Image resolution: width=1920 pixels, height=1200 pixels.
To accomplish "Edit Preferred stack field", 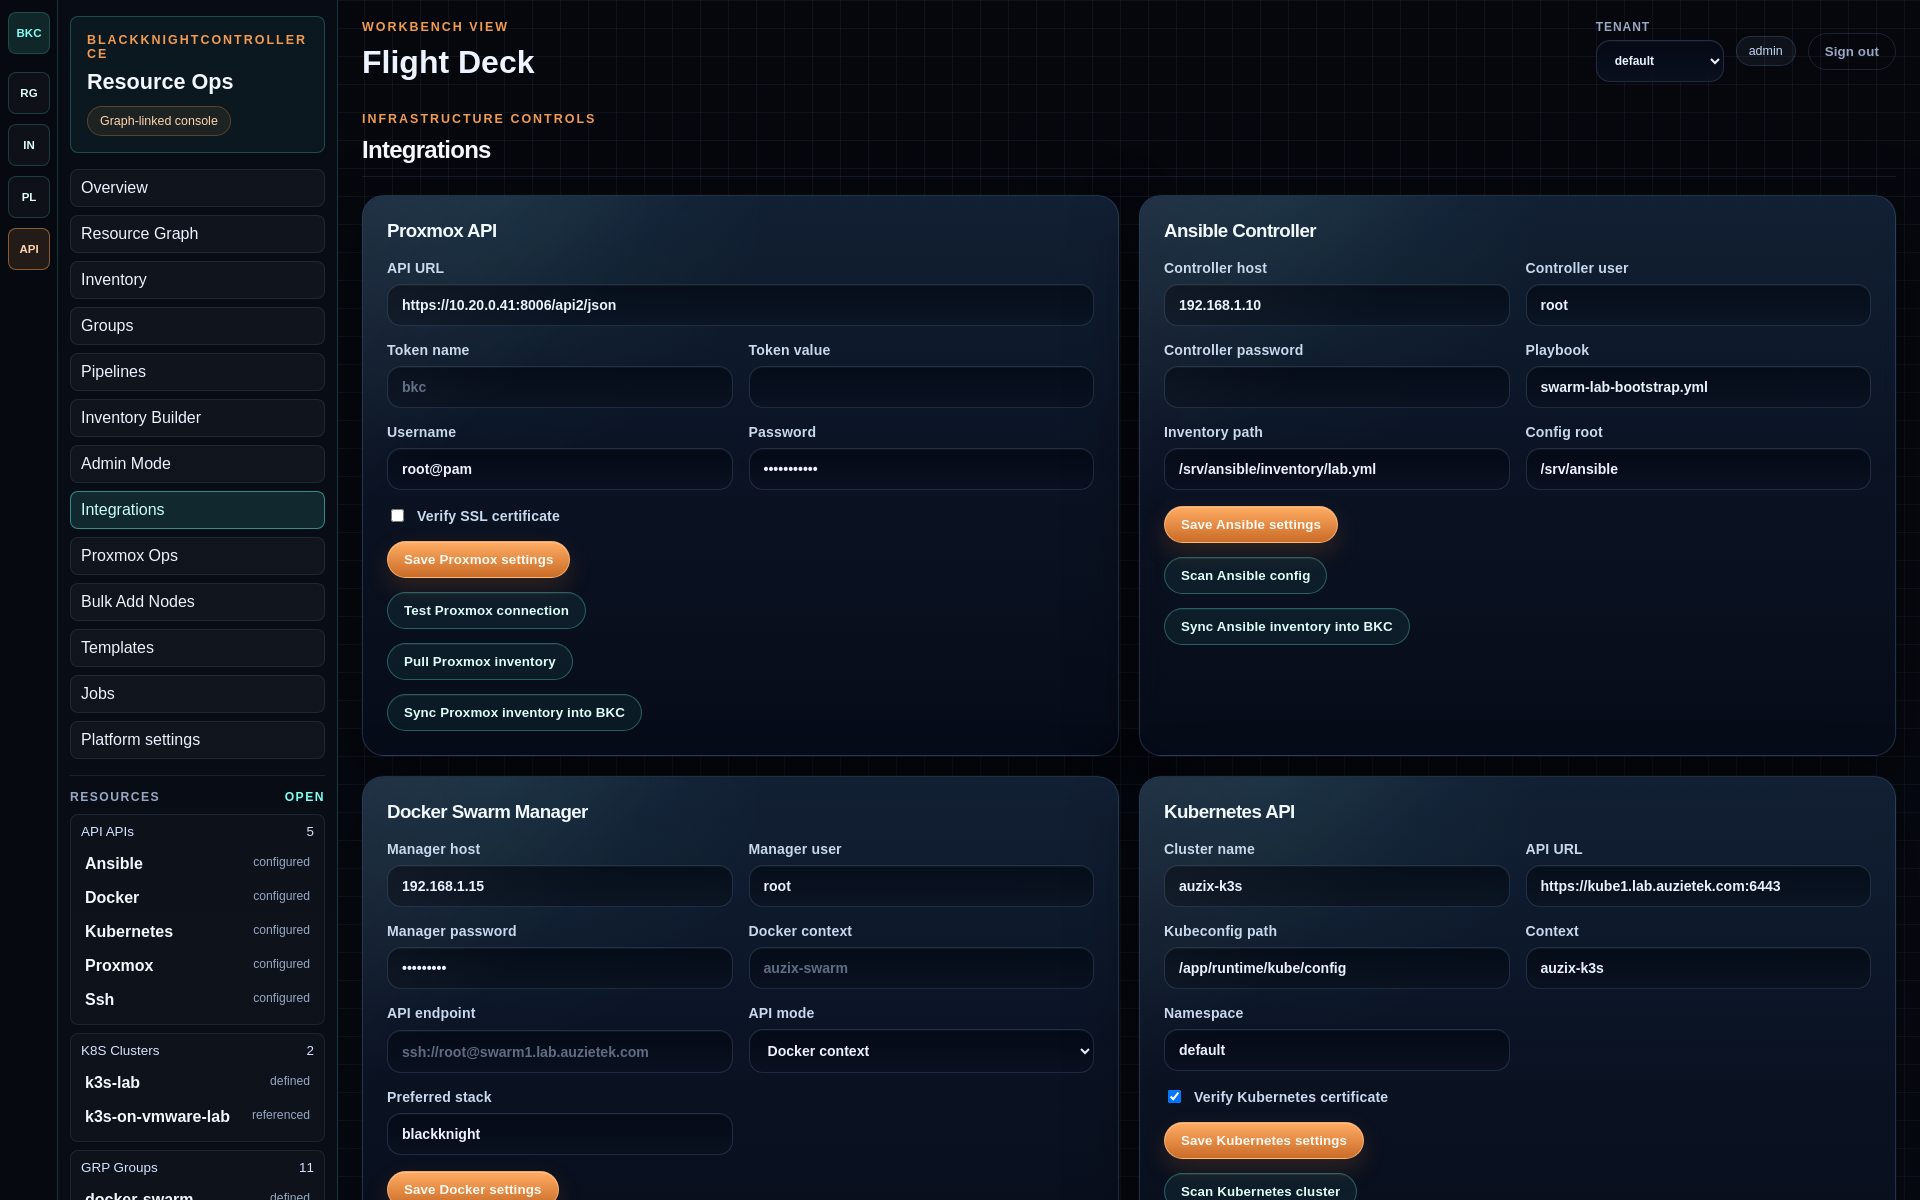I will [559, 1134].
